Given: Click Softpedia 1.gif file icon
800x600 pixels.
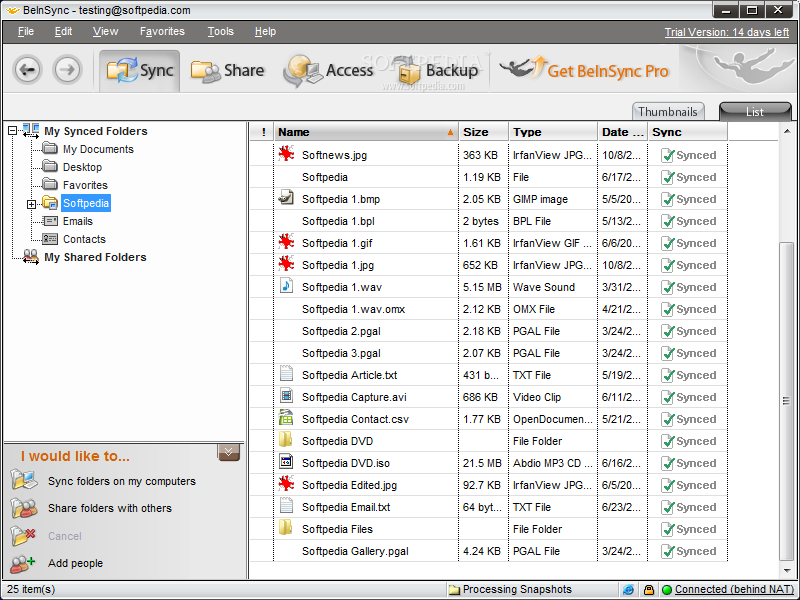Looking at the screenshot, I should pos(286,242).
